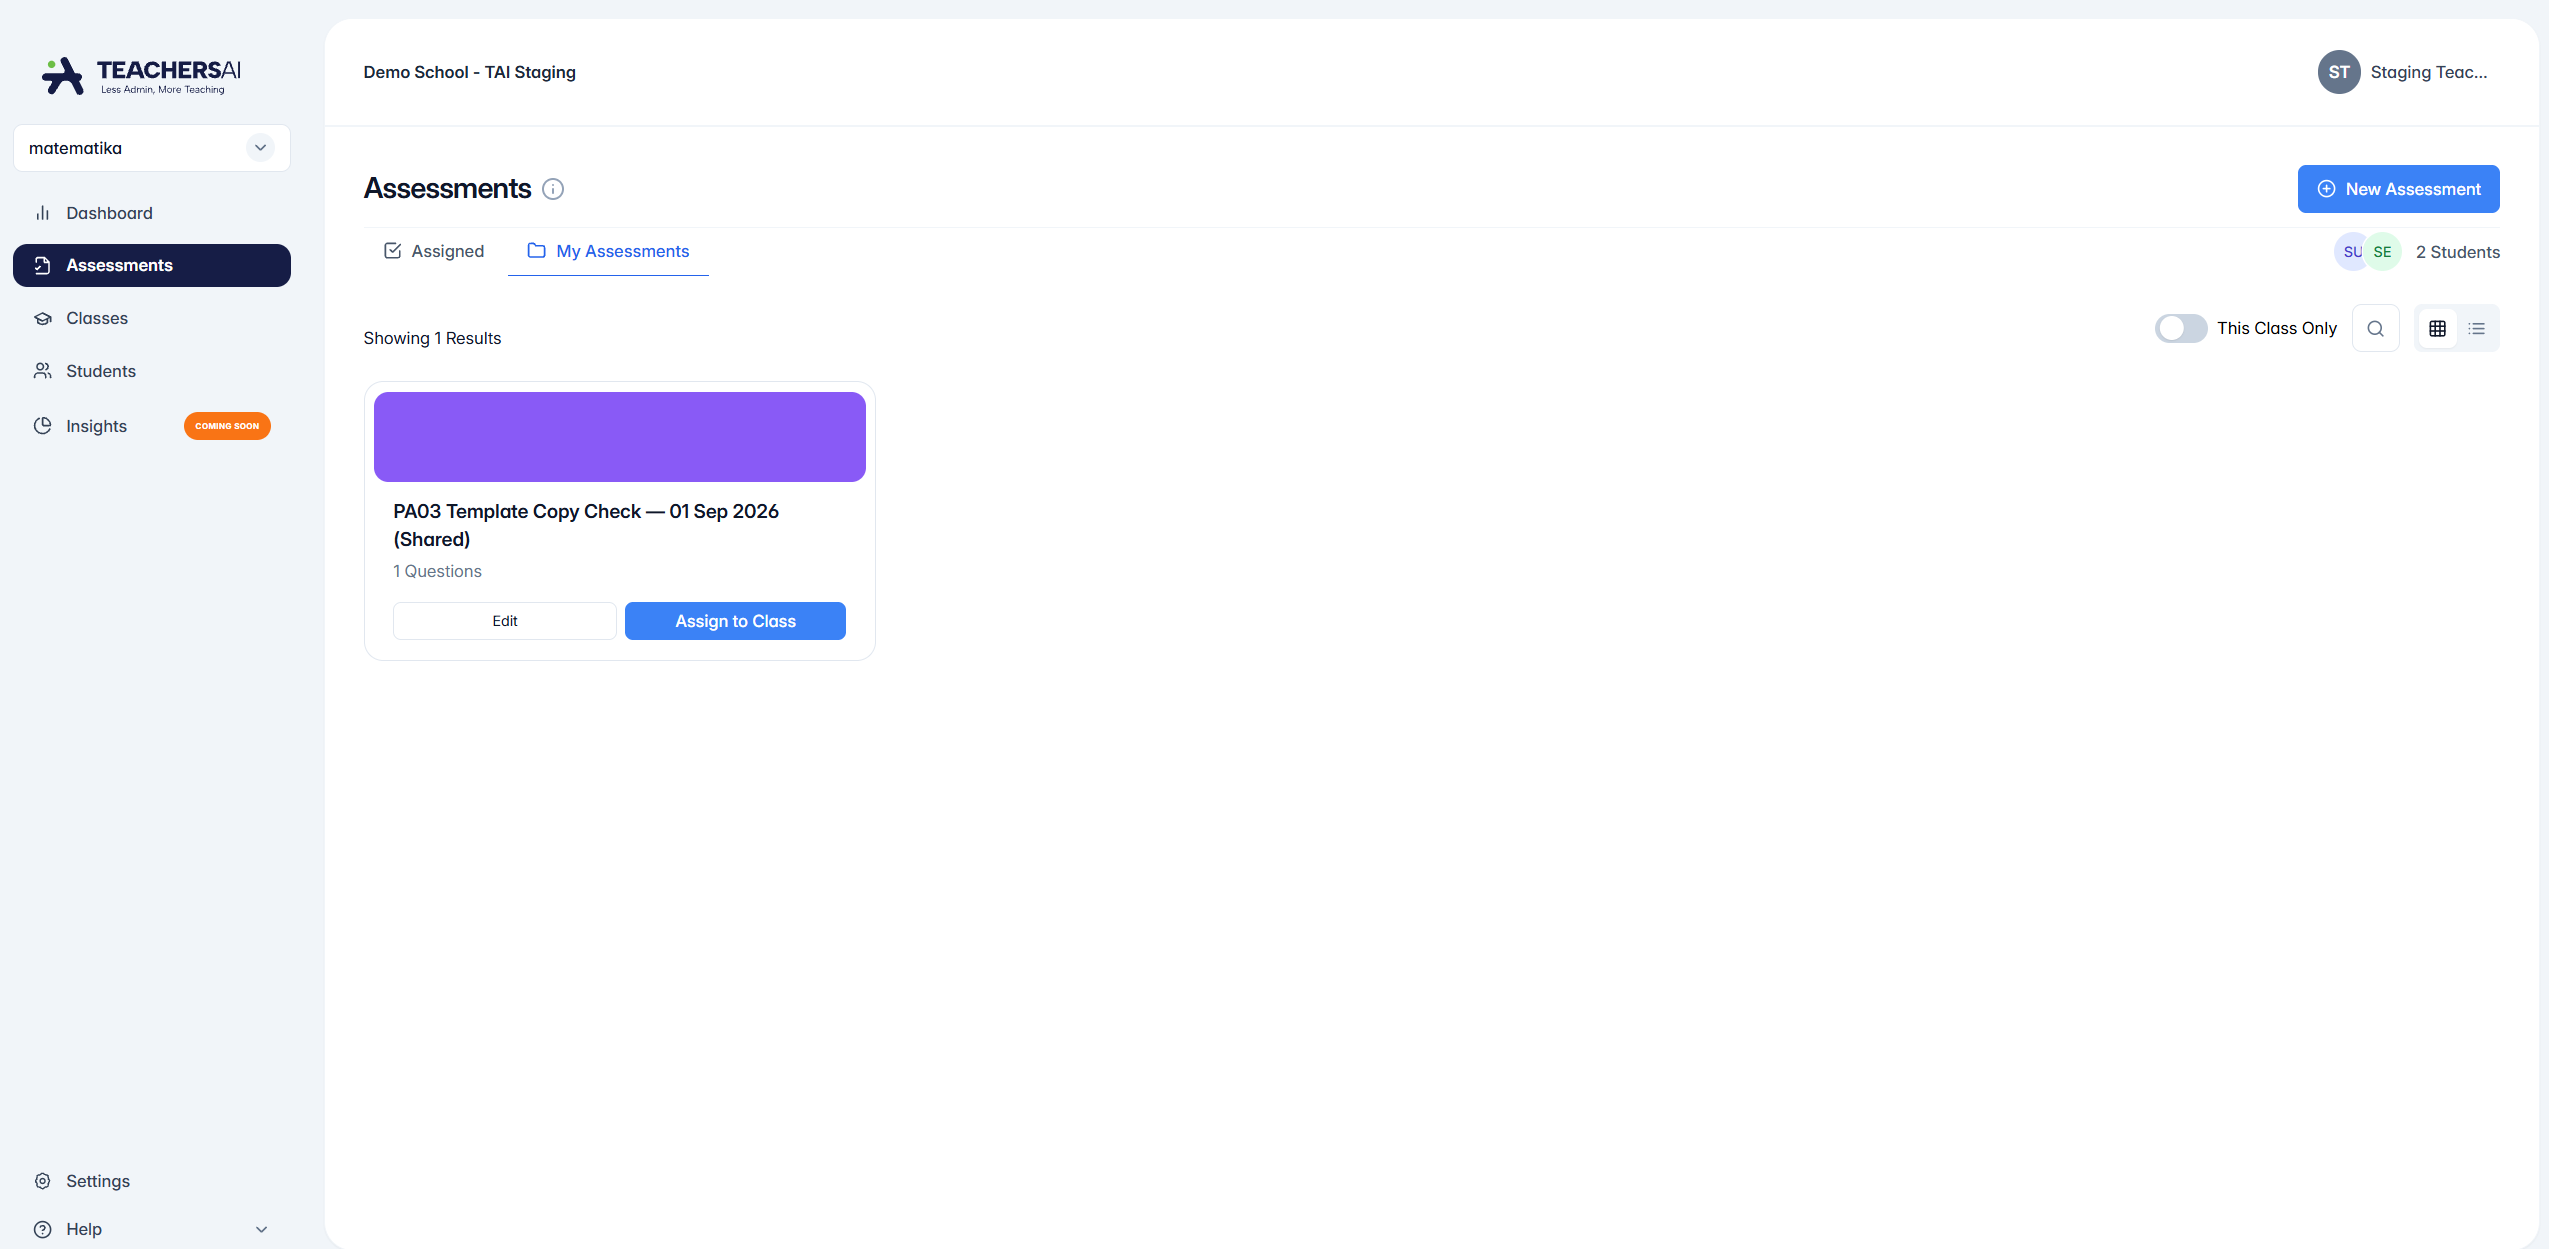Go to Classes in the sidebar
The image size is (2549, 1249).
click(x=152, y=318)
